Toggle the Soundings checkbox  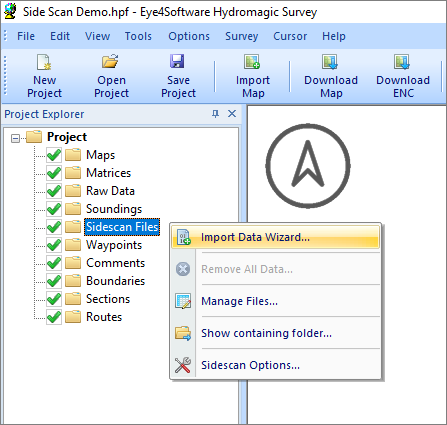(x=54, y=209)
